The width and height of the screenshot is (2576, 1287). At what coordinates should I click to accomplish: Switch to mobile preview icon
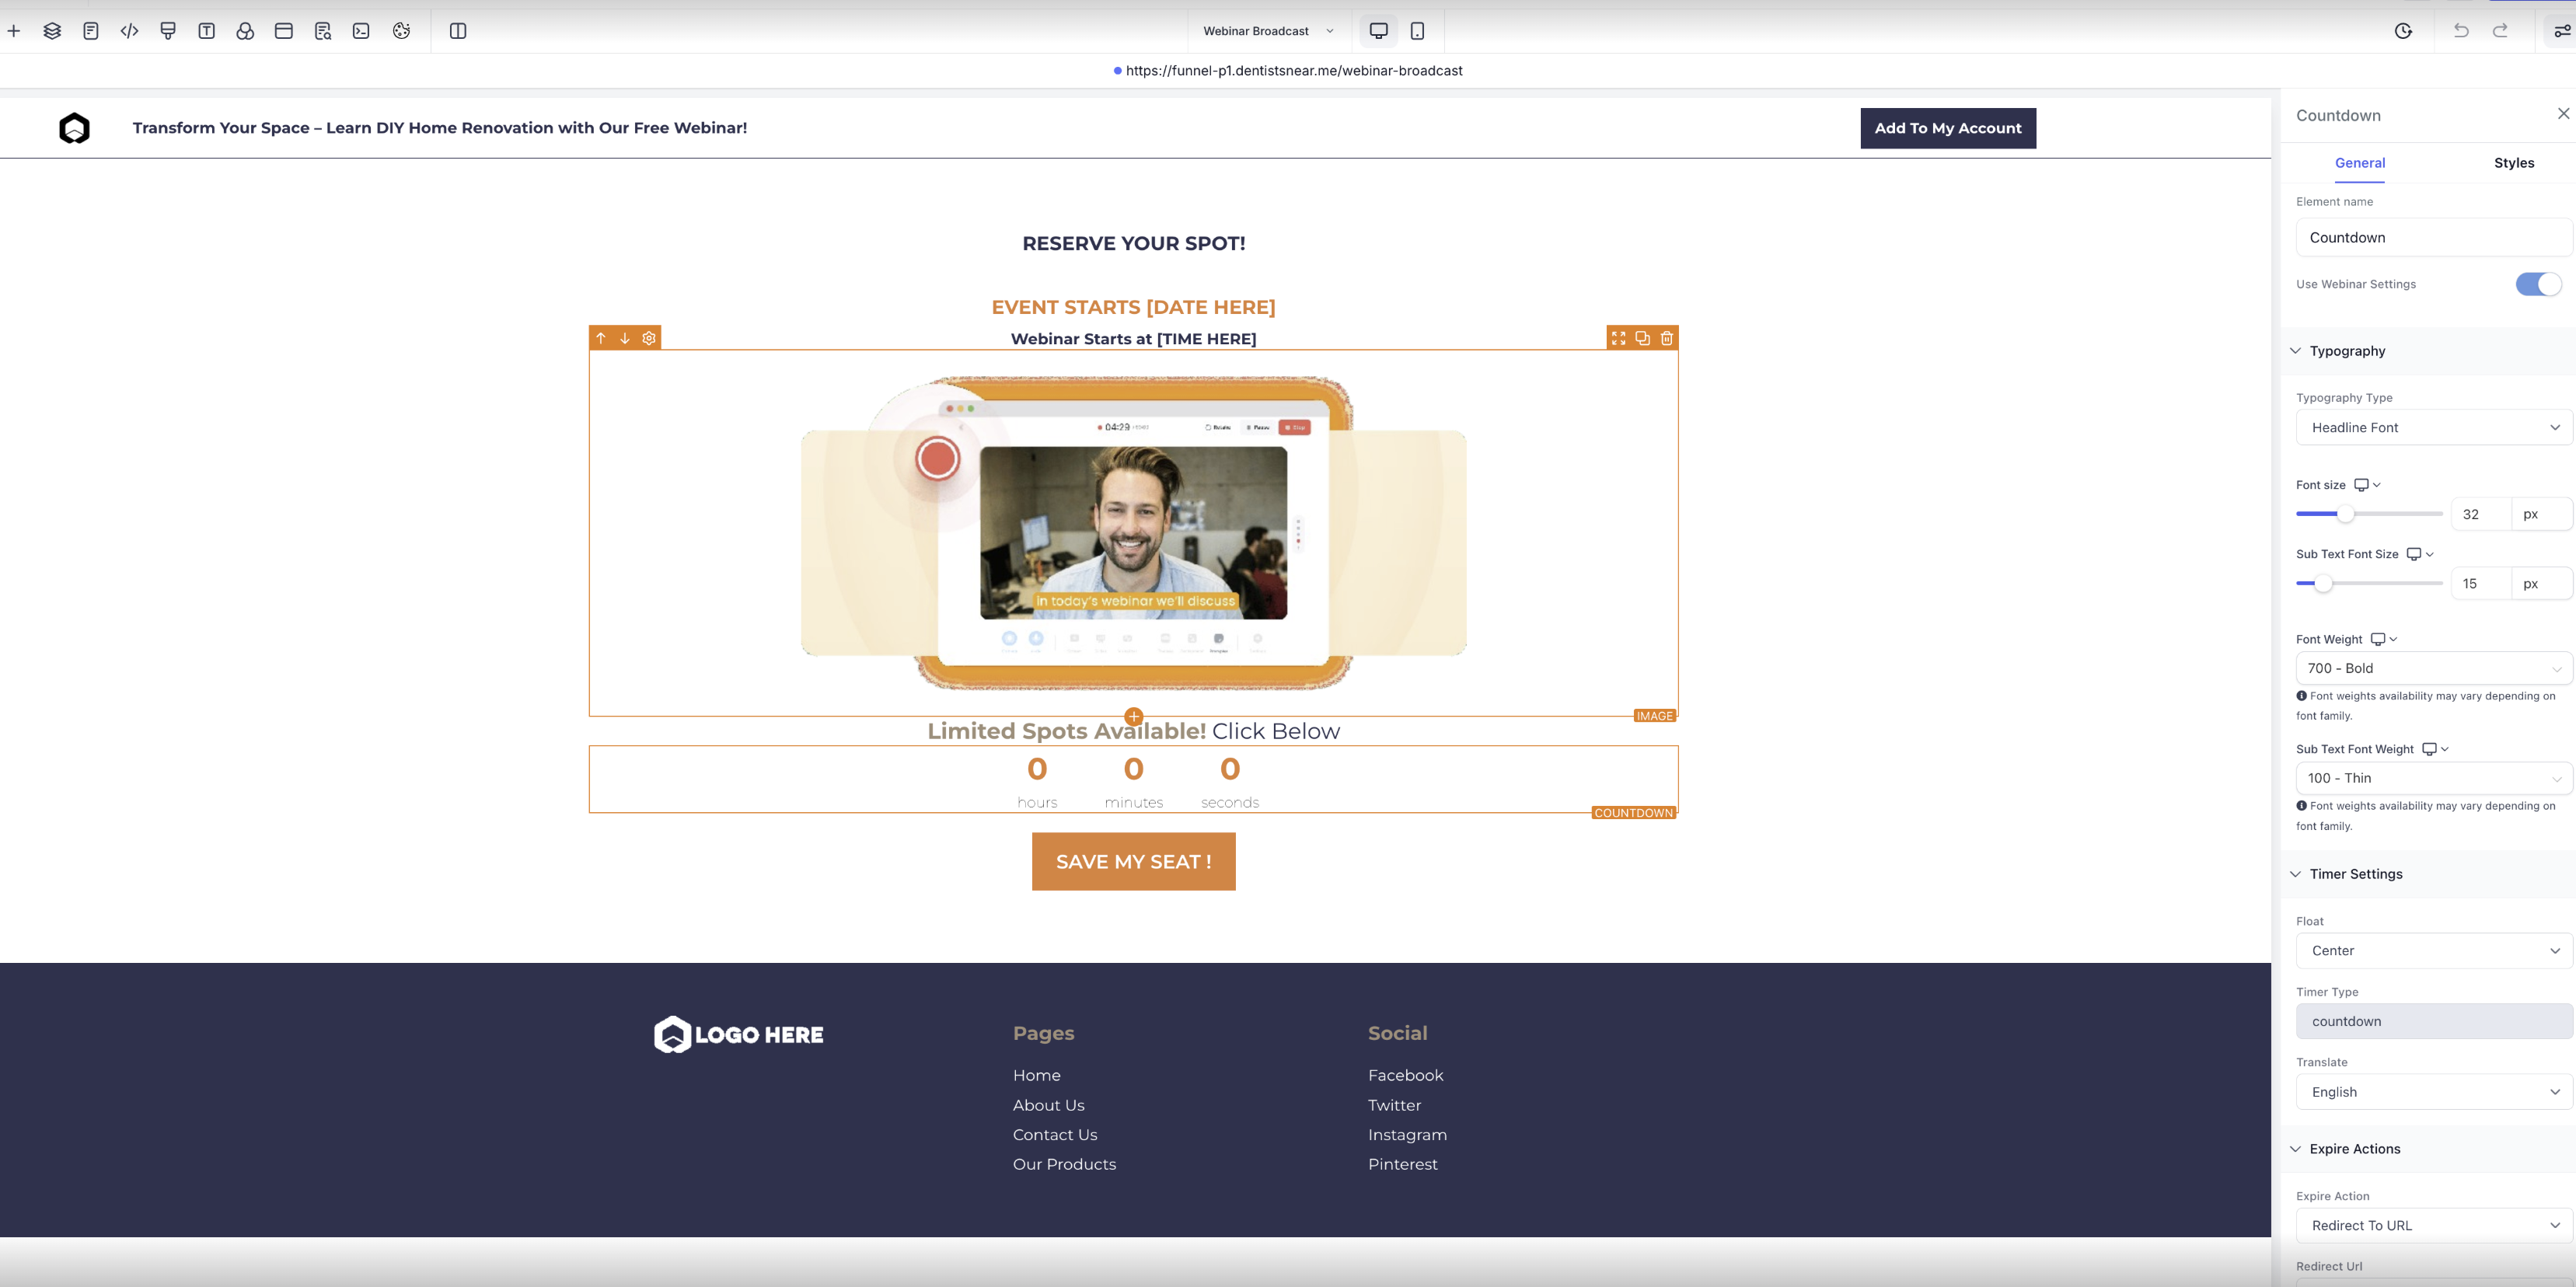[1417, 31]
